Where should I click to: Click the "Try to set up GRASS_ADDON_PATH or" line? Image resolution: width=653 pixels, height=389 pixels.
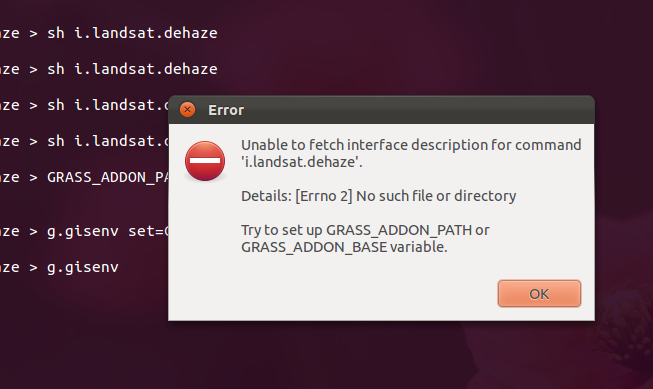click(x=365, y=230)
